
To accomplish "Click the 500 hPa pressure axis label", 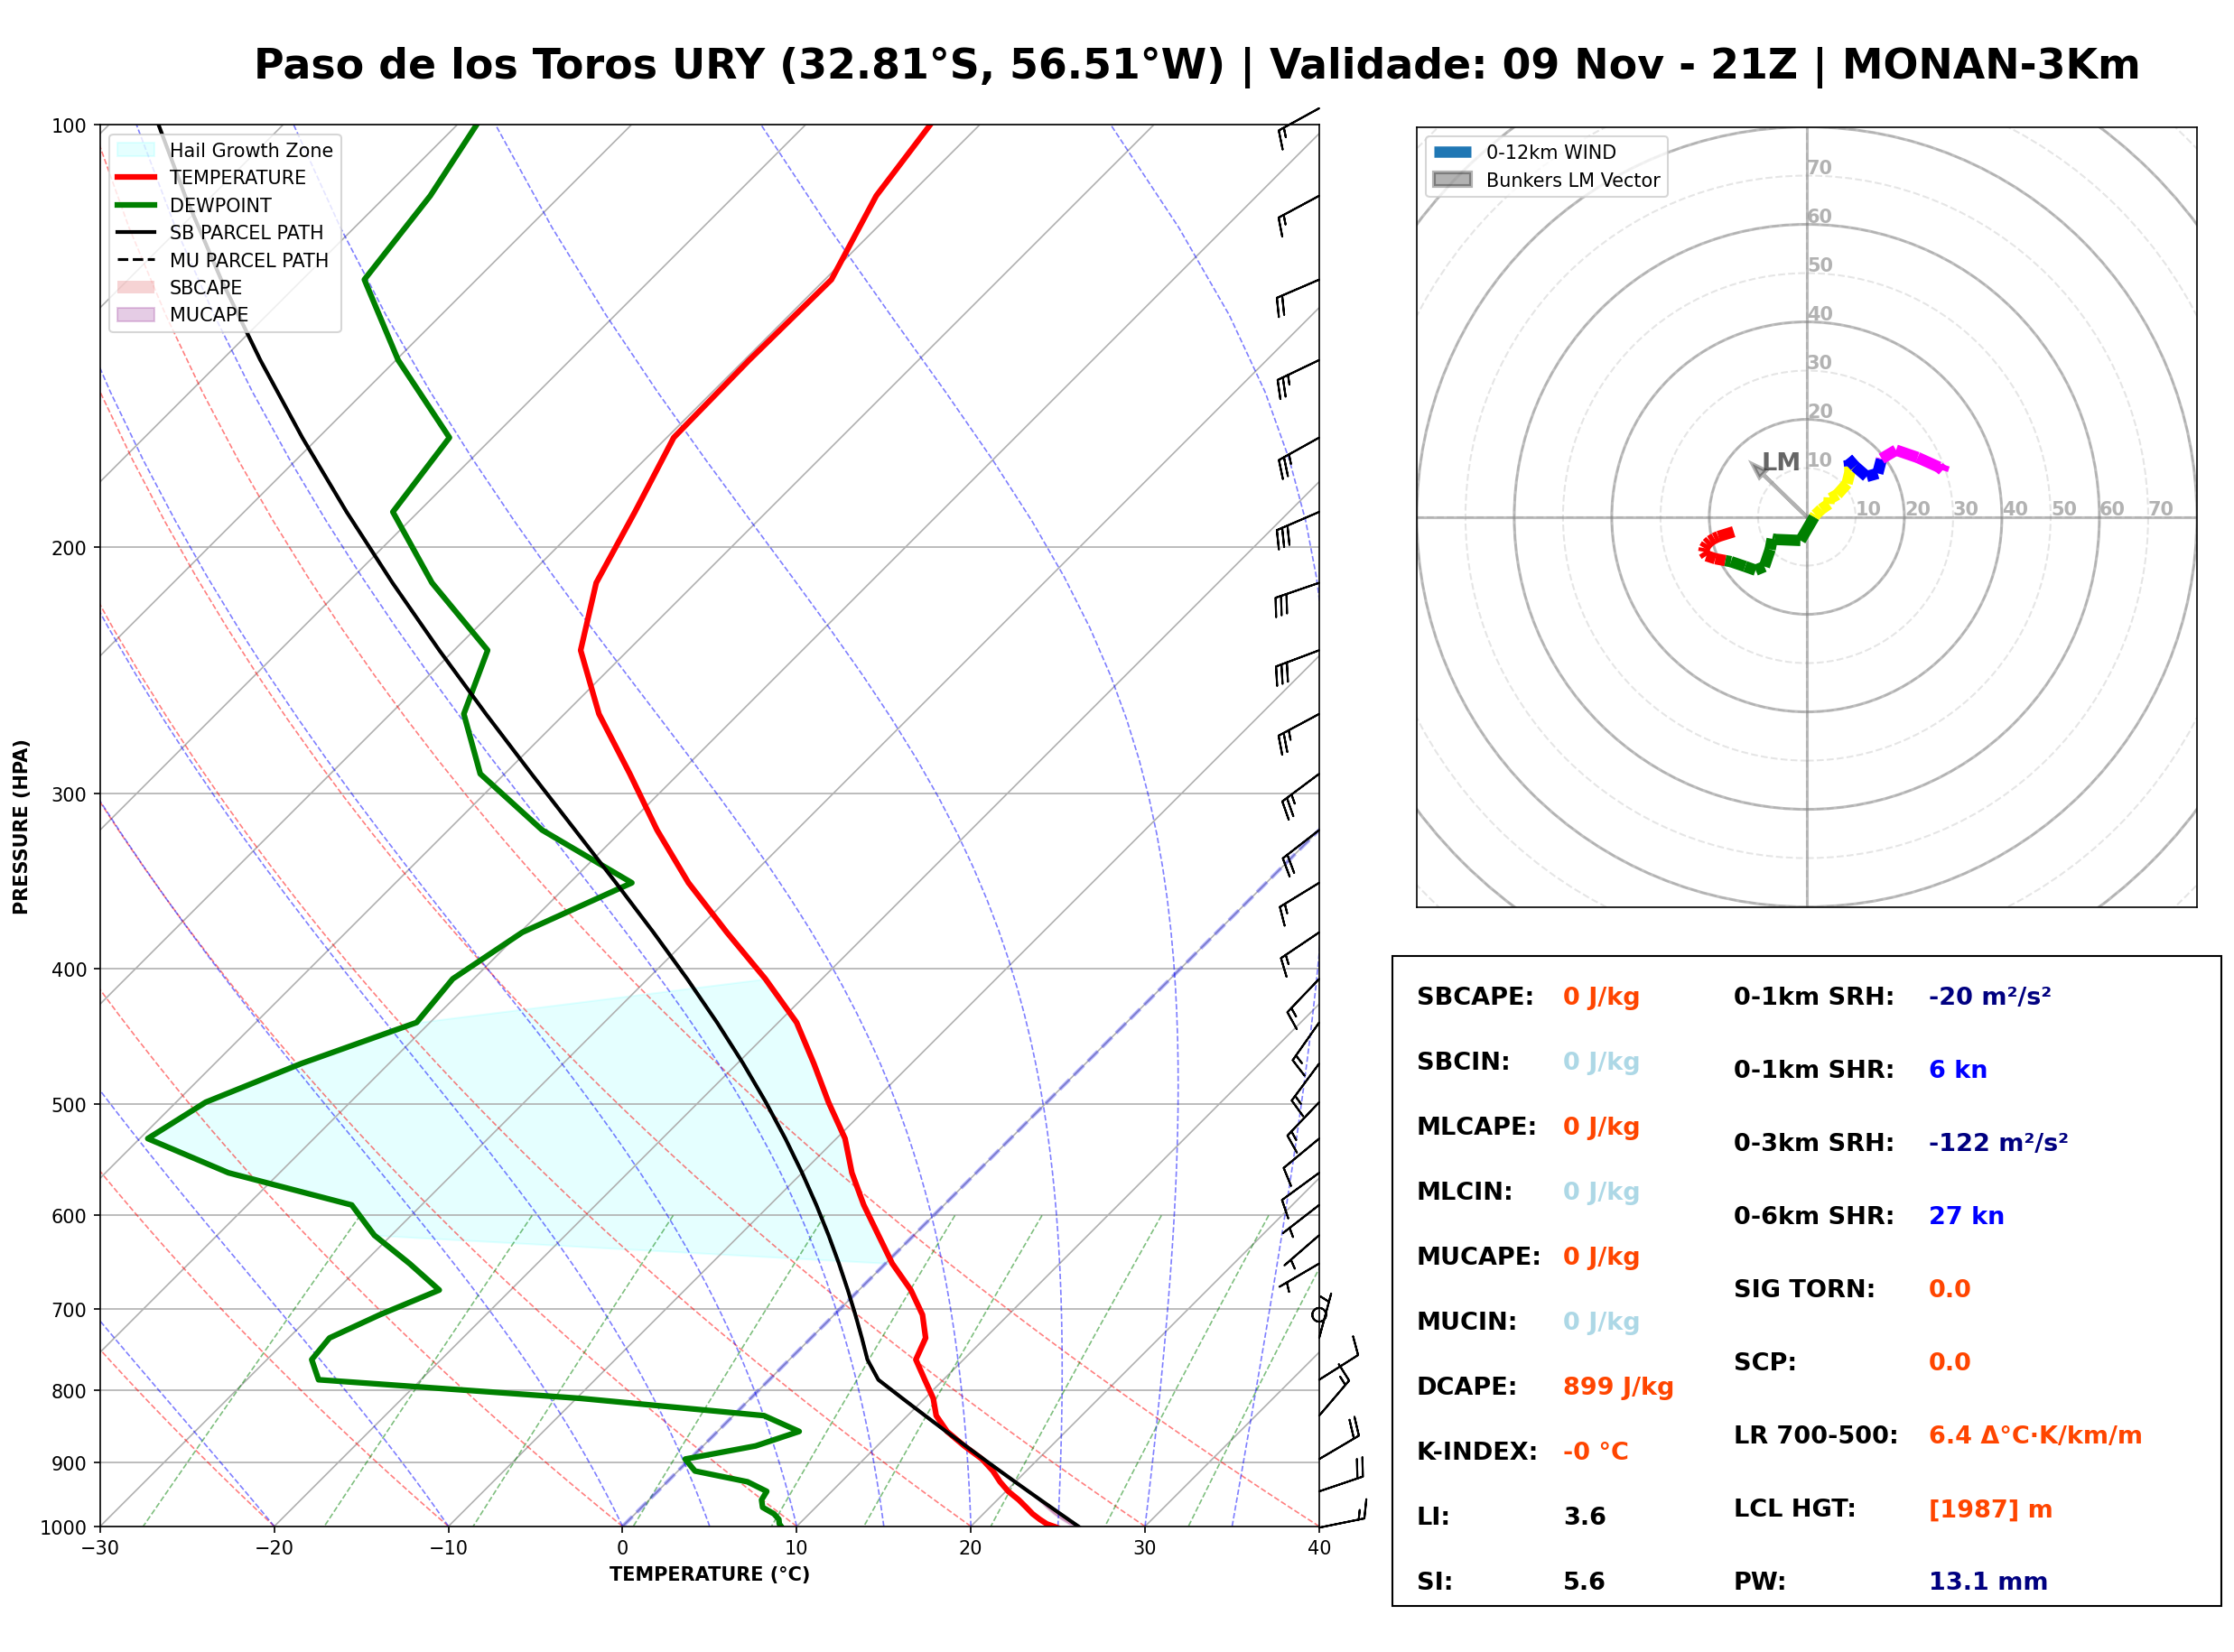I will (69, 1105).
